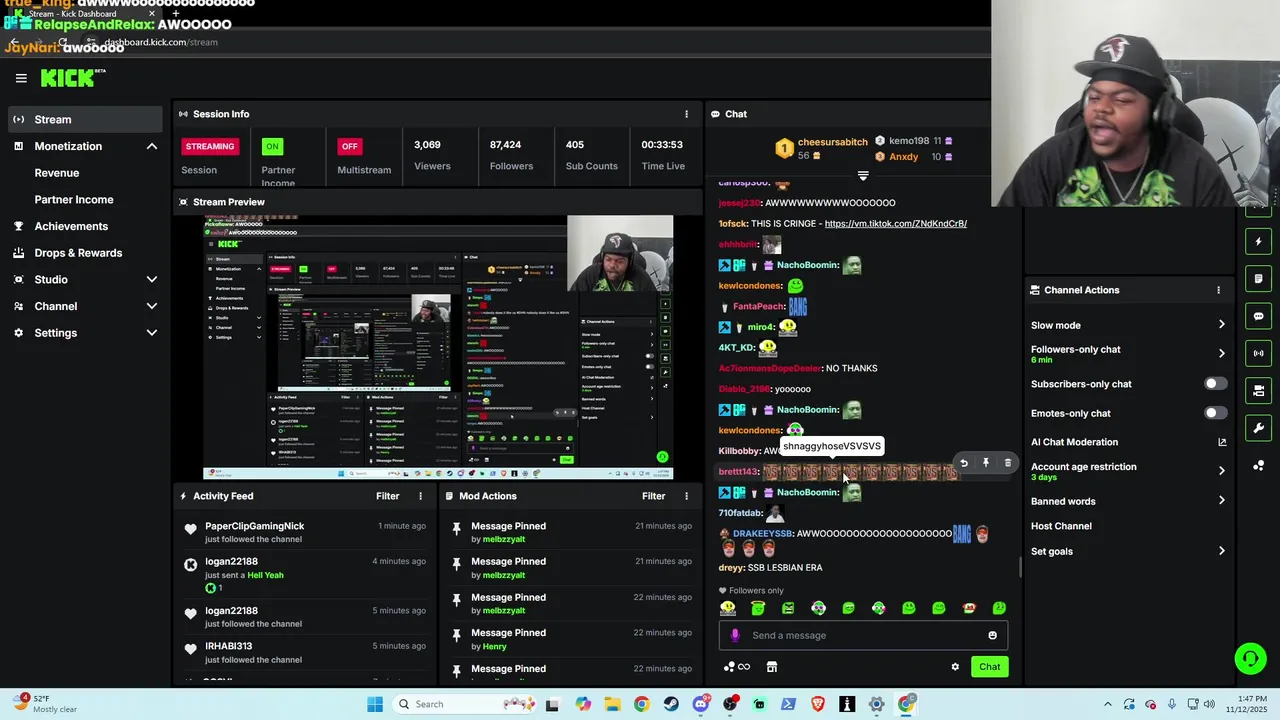Click the chat scrollbar
The width and height of the screenshot is (1280, 720).
click(1020, 567)
